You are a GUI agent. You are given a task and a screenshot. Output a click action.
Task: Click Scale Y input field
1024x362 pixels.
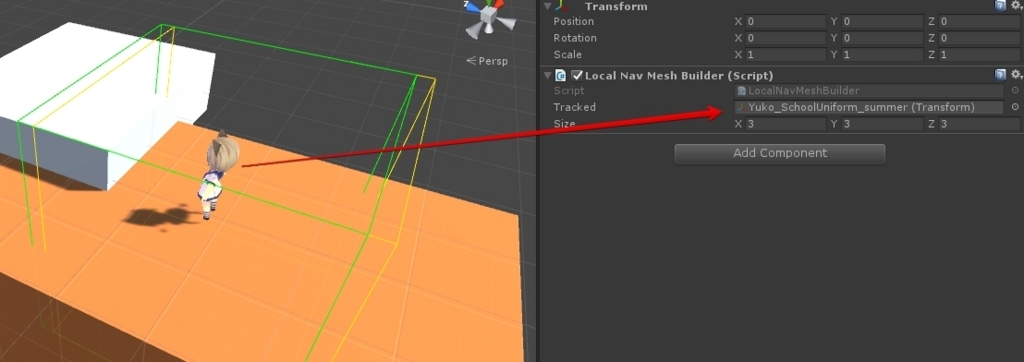tap(882, 55)
